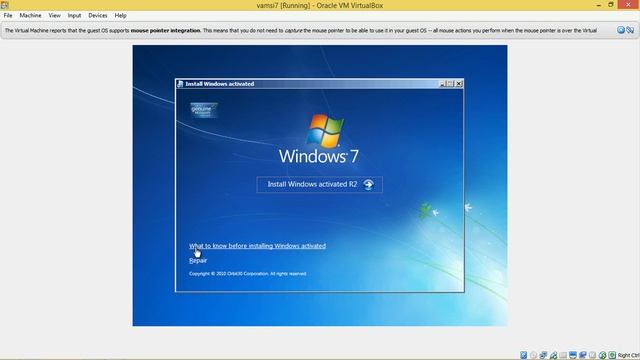Click hard disk activity status icon
The height and width of the screenshot is (360, 640).
click(523, 355)
